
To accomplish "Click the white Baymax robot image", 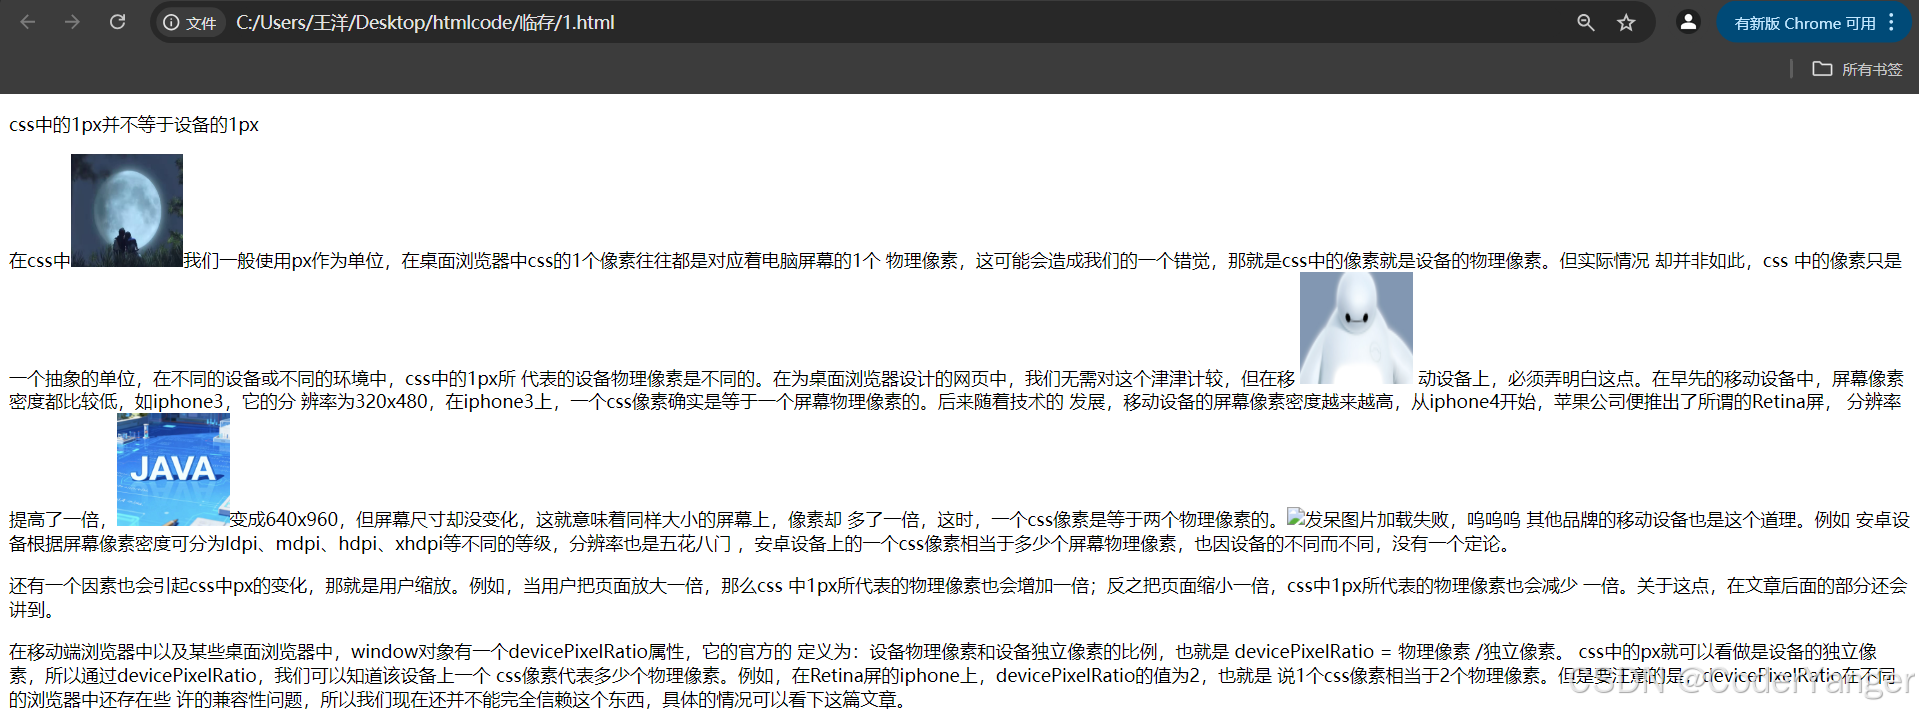I will (x=1356, y=328).
